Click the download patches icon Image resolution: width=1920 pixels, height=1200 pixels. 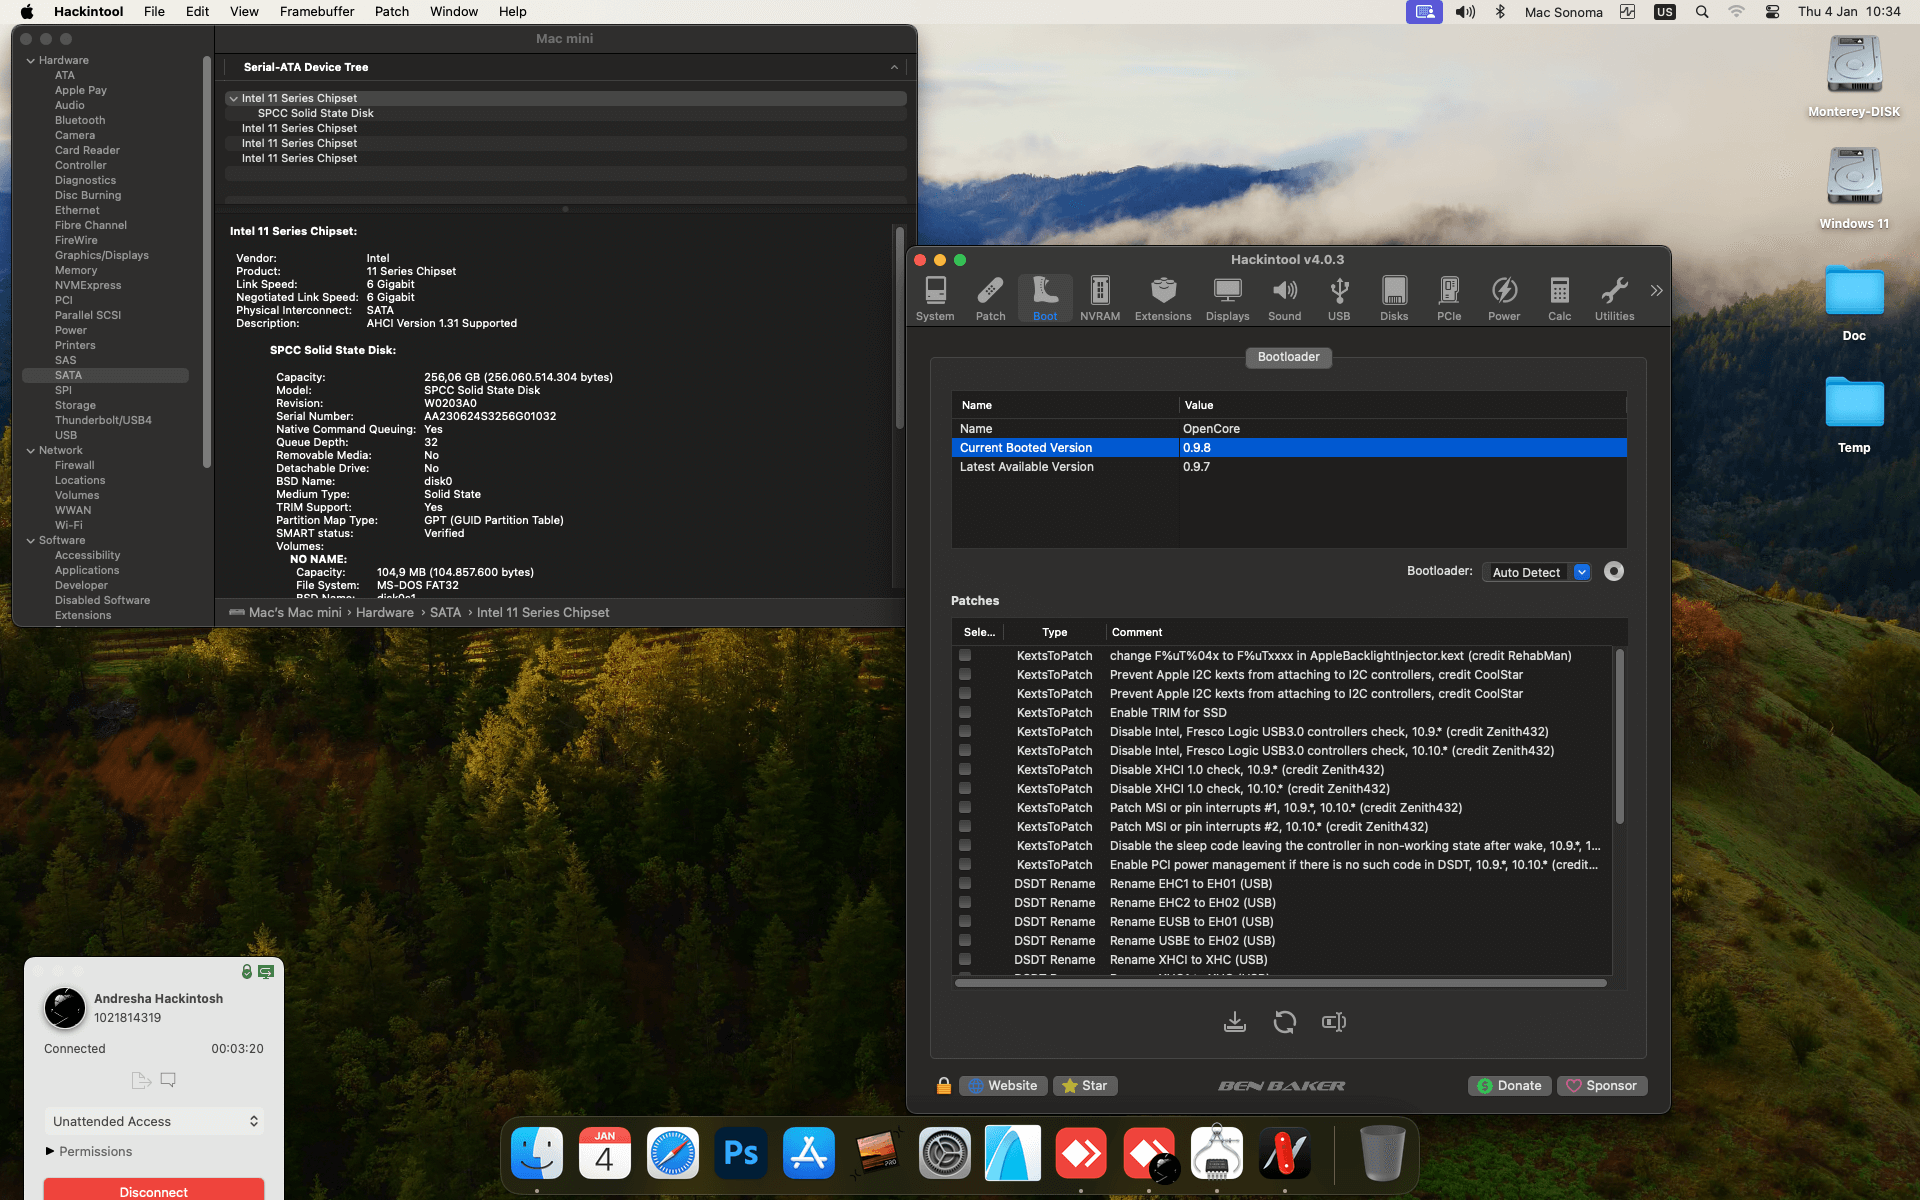pyautogui.click(x=1234, y=1022)
